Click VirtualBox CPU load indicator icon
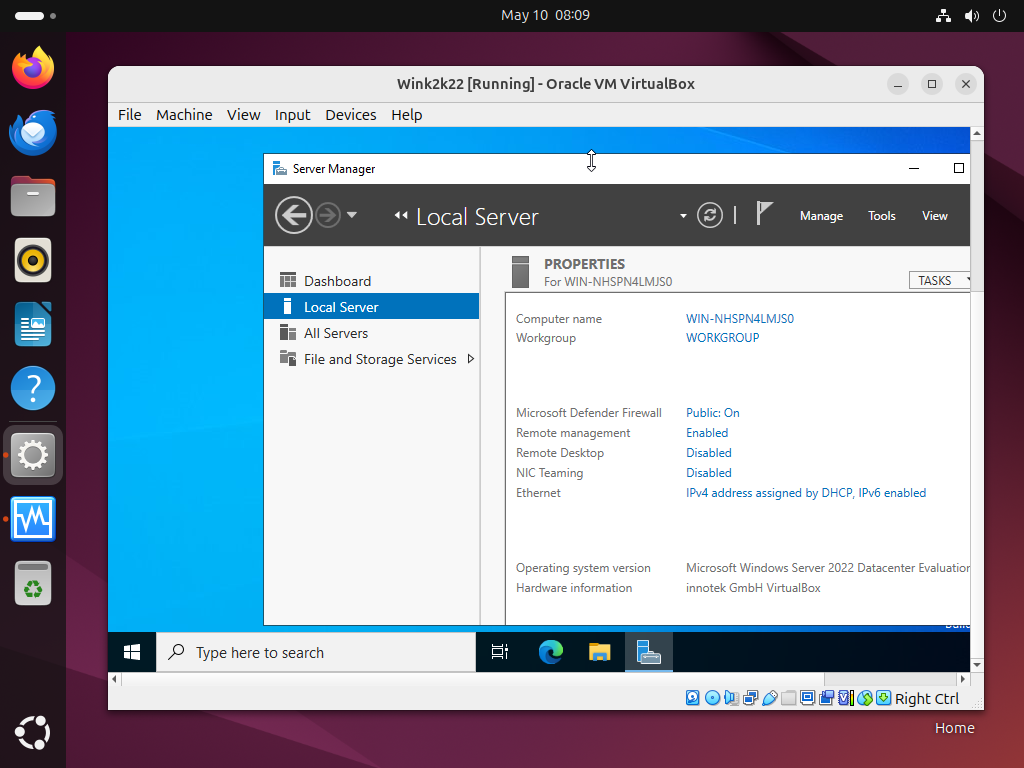This screenshot has width=1024, height=768. [x=846, y=698]
